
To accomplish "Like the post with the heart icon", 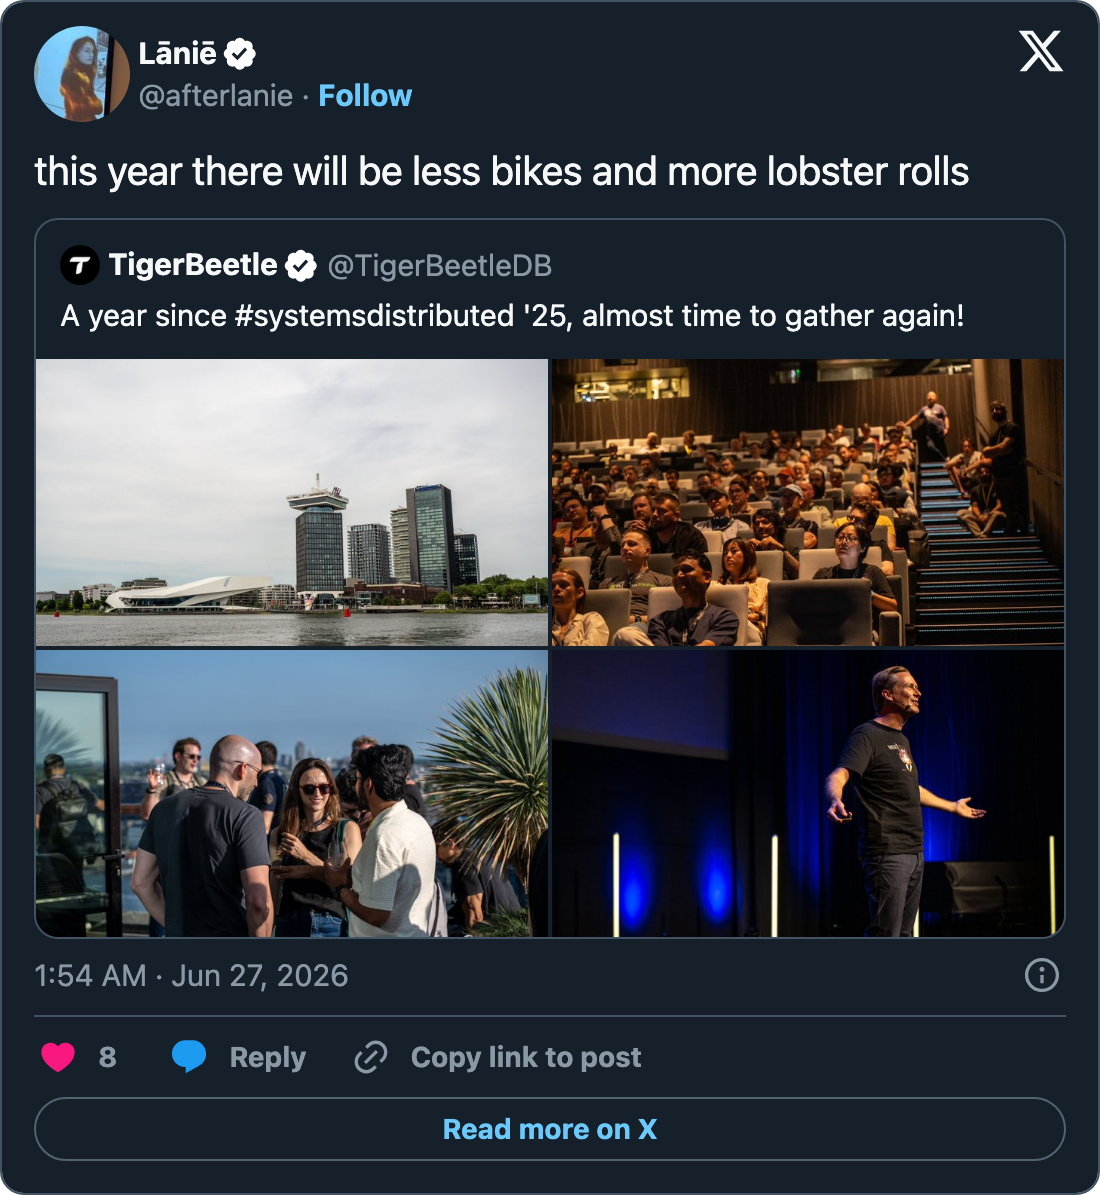I will 58,1057.
